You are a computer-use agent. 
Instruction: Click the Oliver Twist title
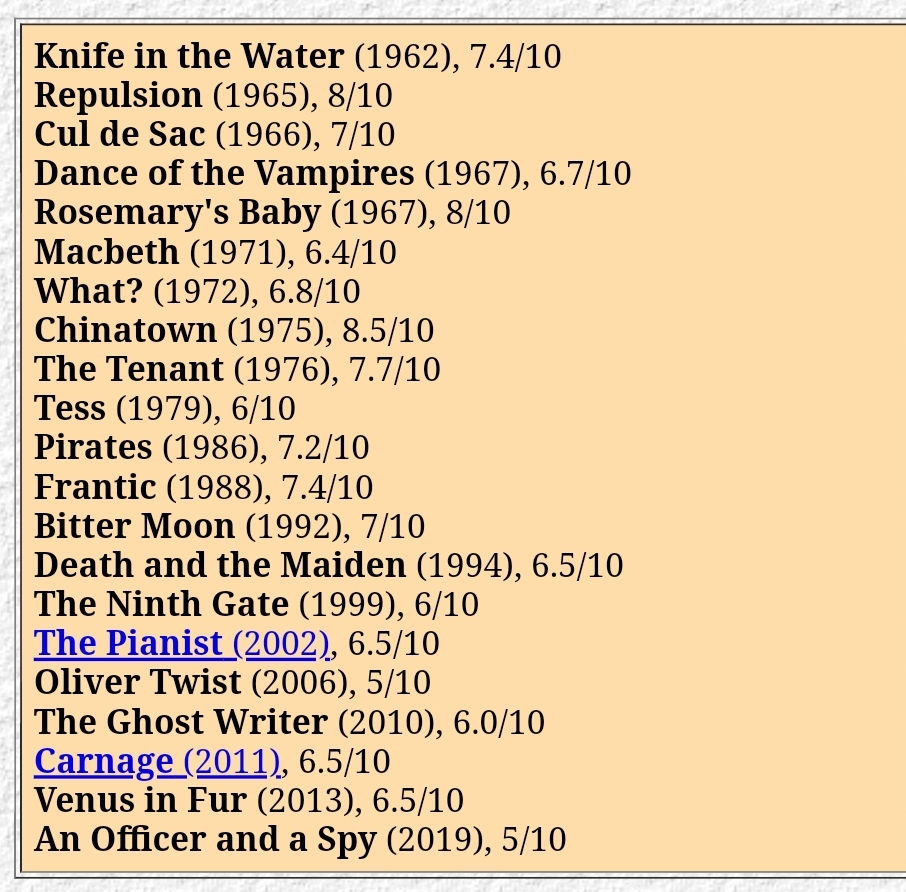click(138, 682)
